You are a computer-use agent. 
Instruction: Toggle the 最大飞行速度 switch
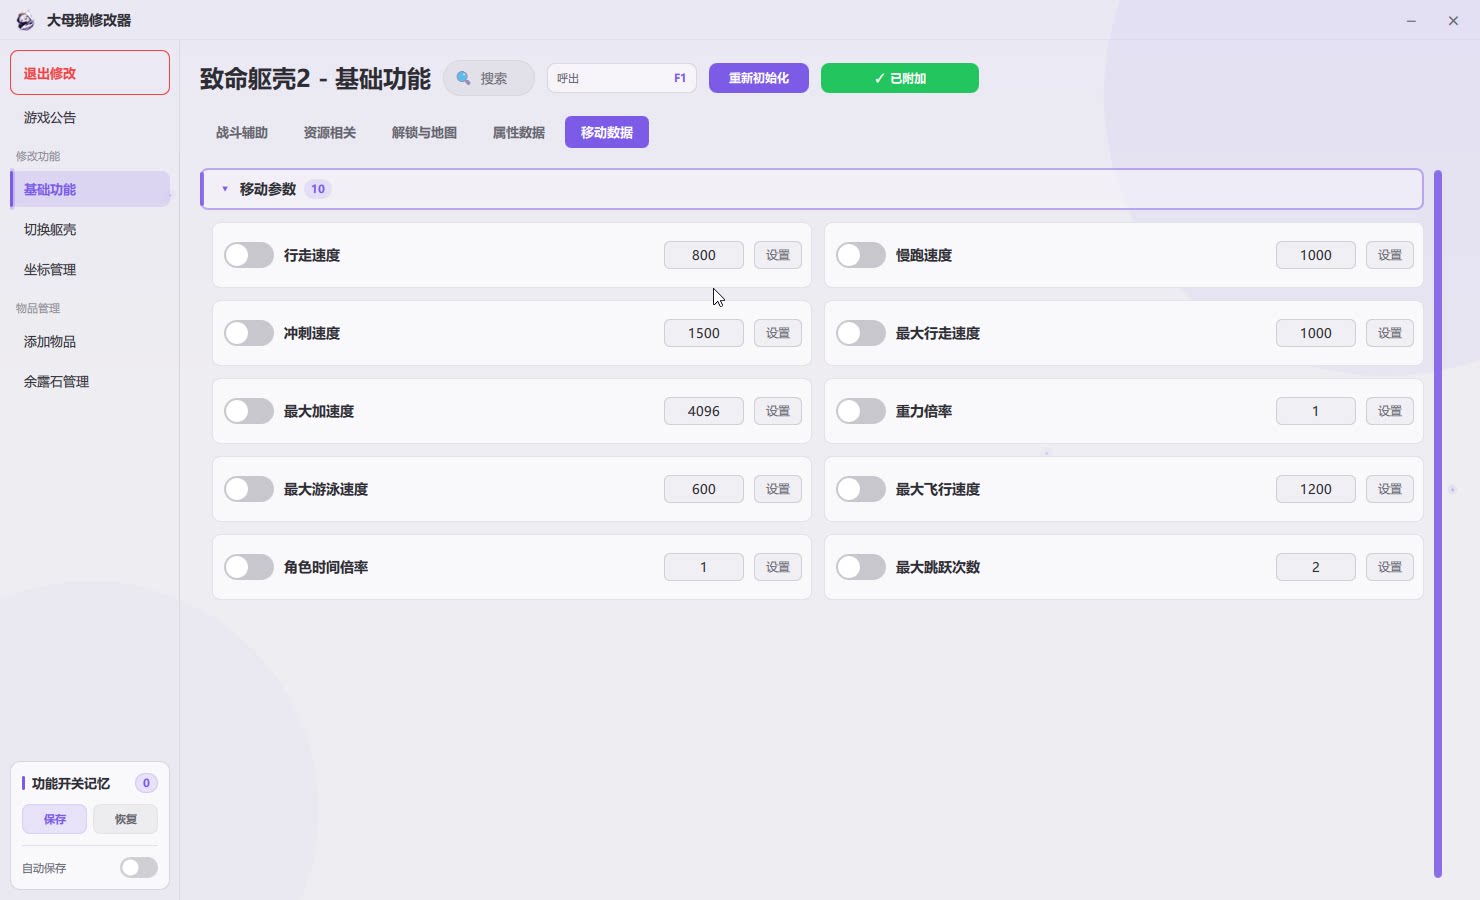[x=861, y=489]
